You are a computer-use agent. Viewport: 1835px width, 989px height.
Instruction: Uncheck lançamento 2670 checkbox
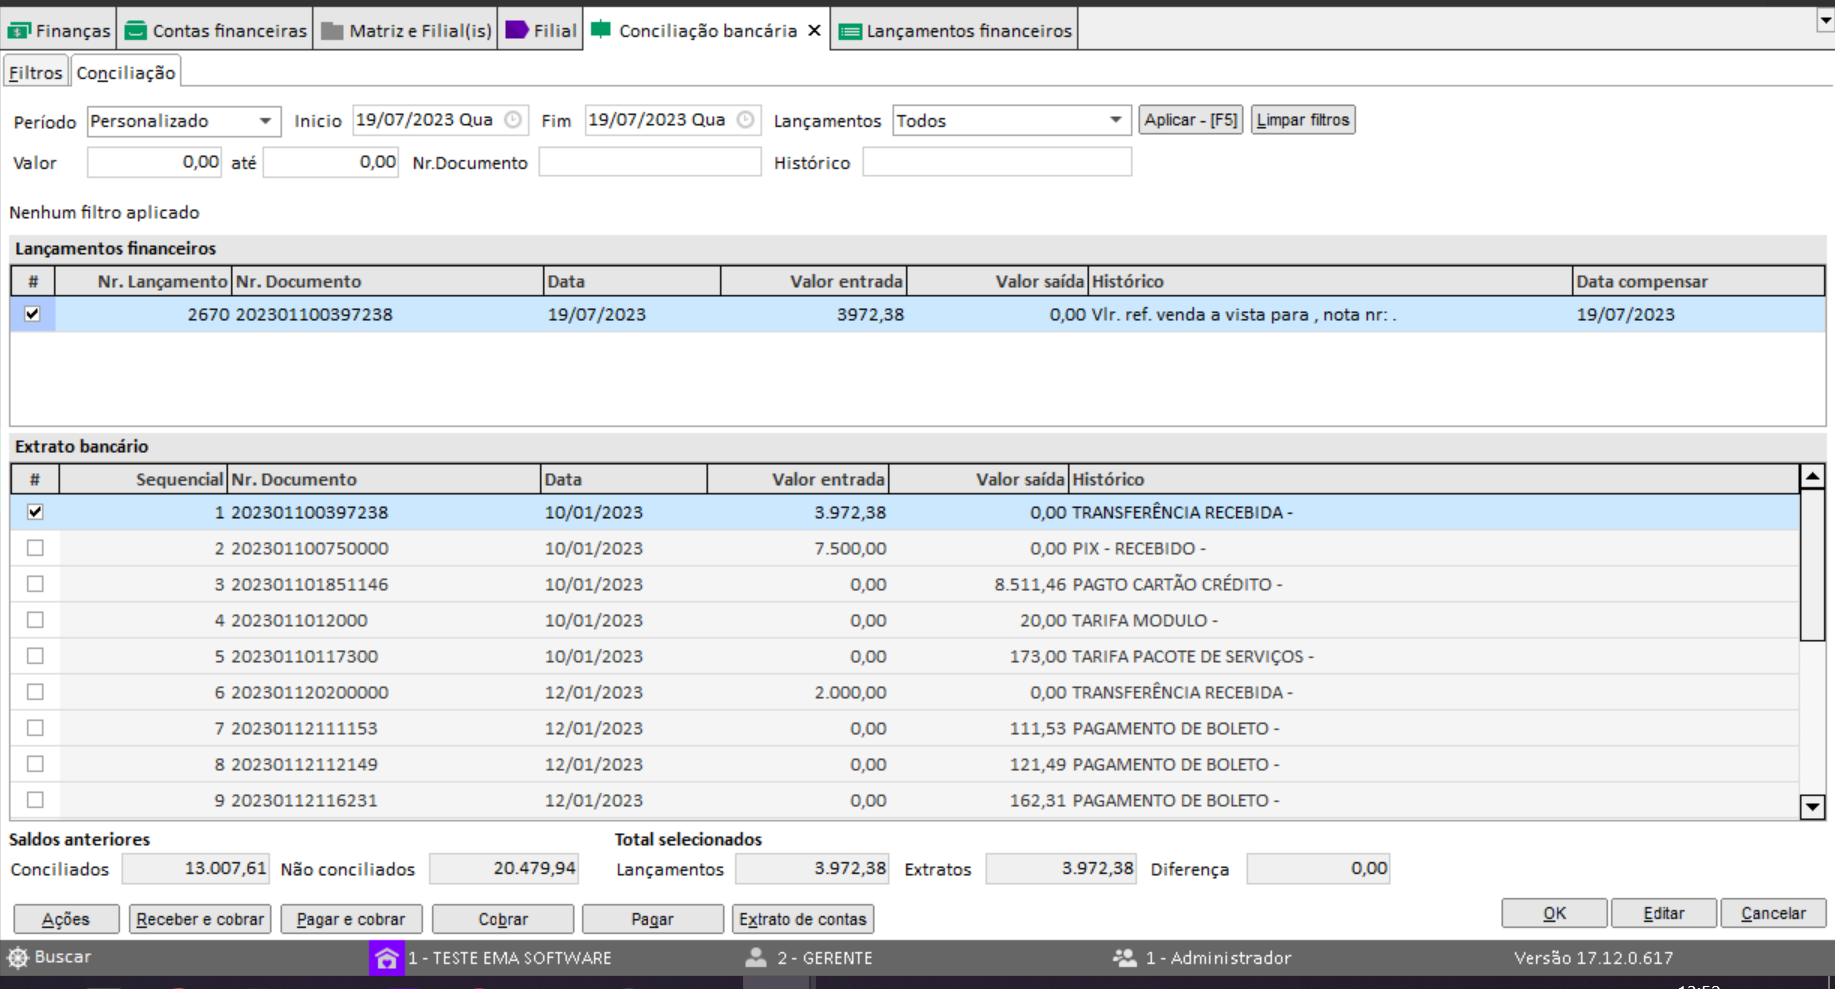coord(32,314)
